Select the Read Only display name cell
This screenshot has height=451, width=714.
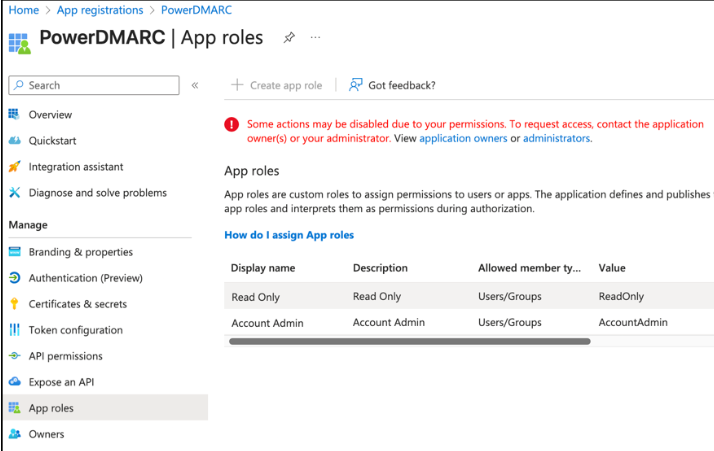255,297
